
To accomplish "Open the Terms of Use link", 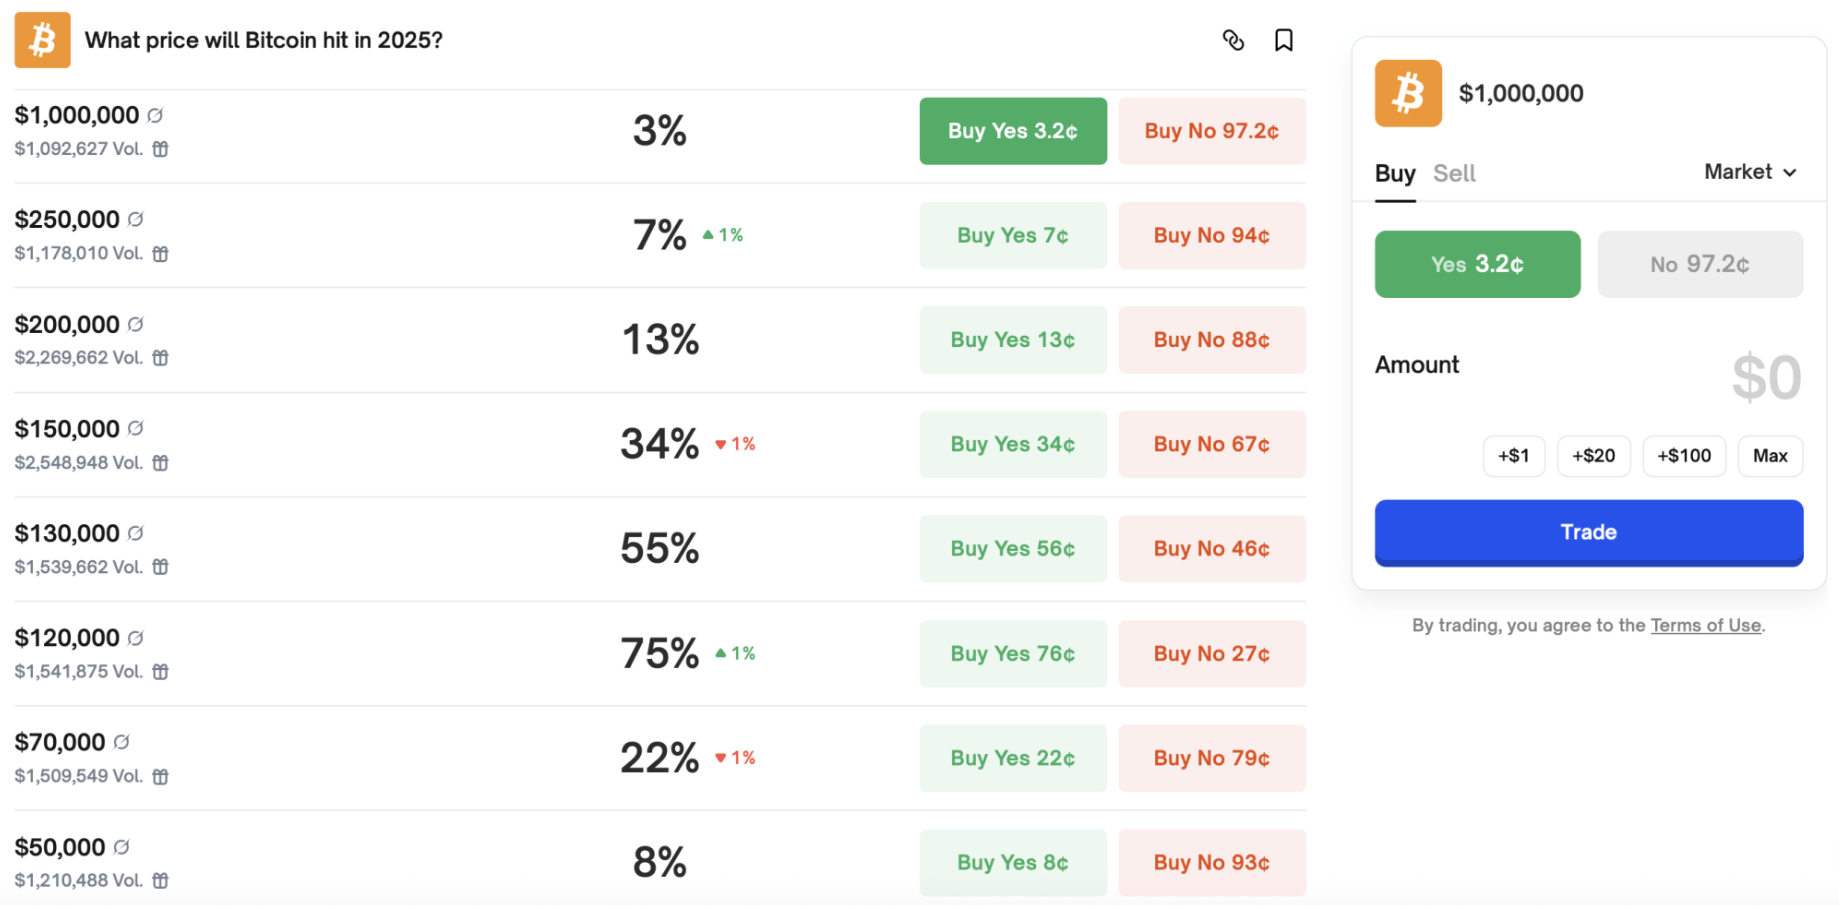I will pos(1705,625).
